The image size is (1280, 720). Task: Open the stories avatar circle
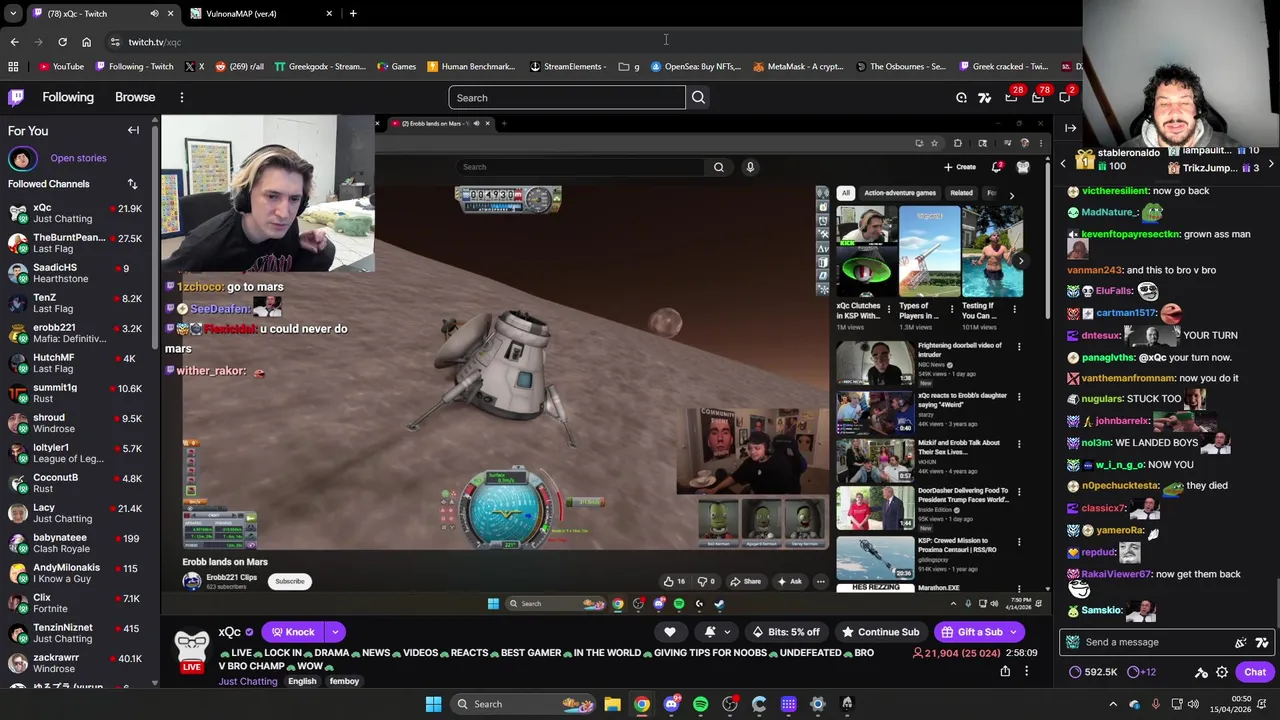(22, 158)
